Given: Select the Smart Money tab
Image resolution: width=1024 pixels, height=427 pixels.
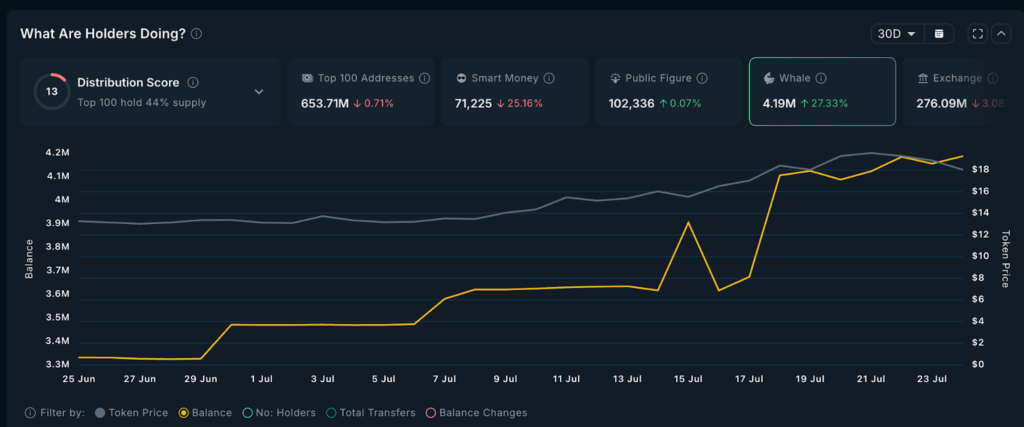Looking at the screenshot, I should 515,91.
